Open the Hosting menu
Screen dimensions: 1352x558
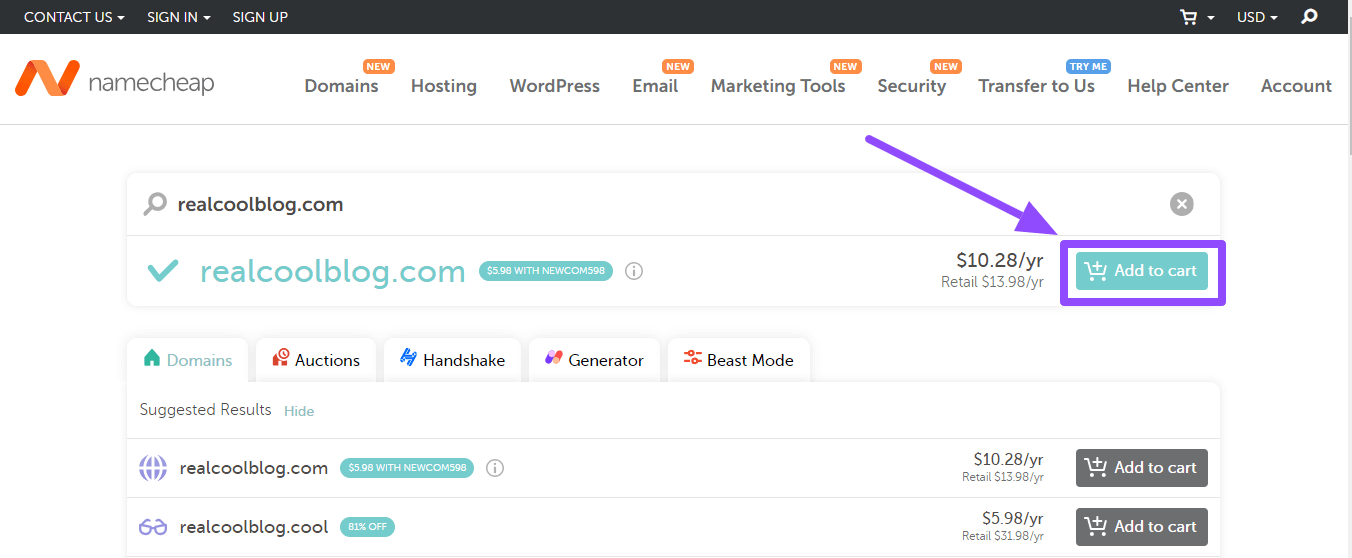pyautogui.click(x=444, y=86)
